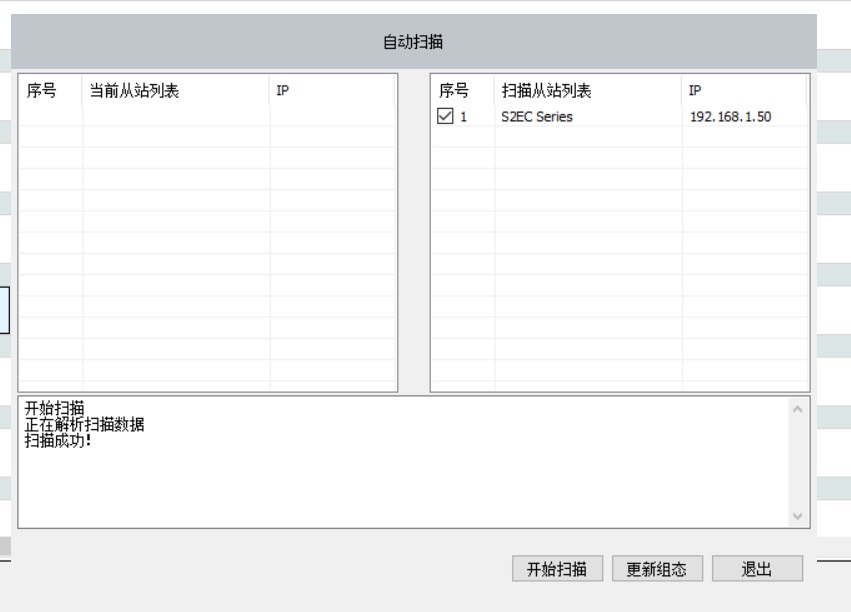
Task: Click the IP header in scanned slave list
Action: (695, 91)
